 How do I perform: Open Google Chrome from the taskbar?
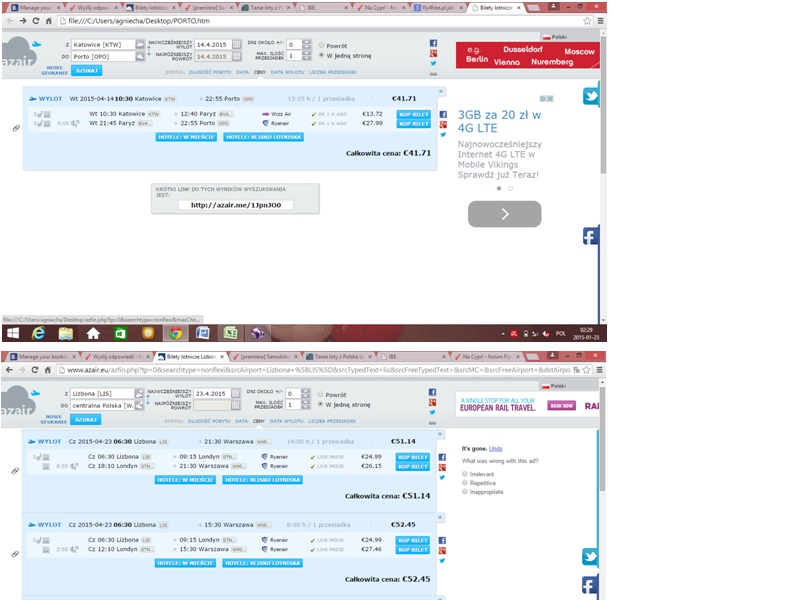(176, 334)
